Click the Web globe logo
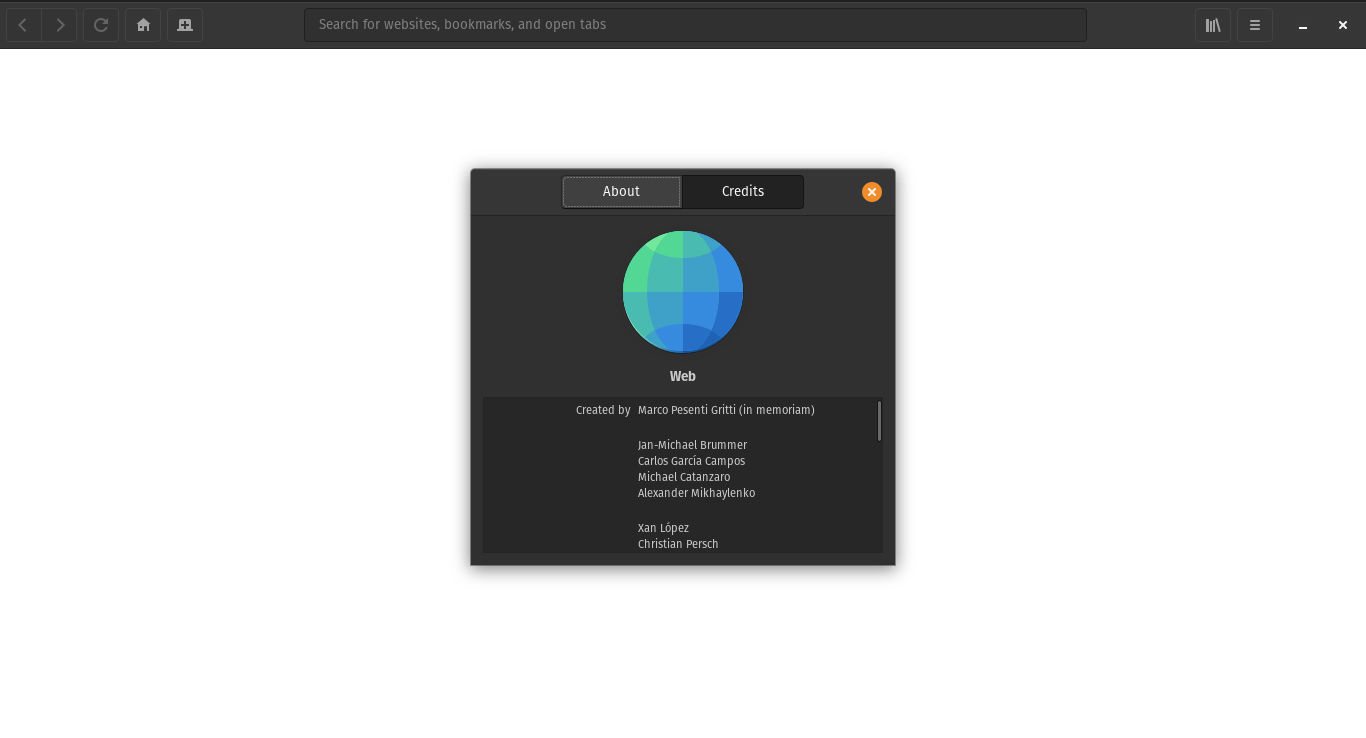 click(x=683, y=291)
